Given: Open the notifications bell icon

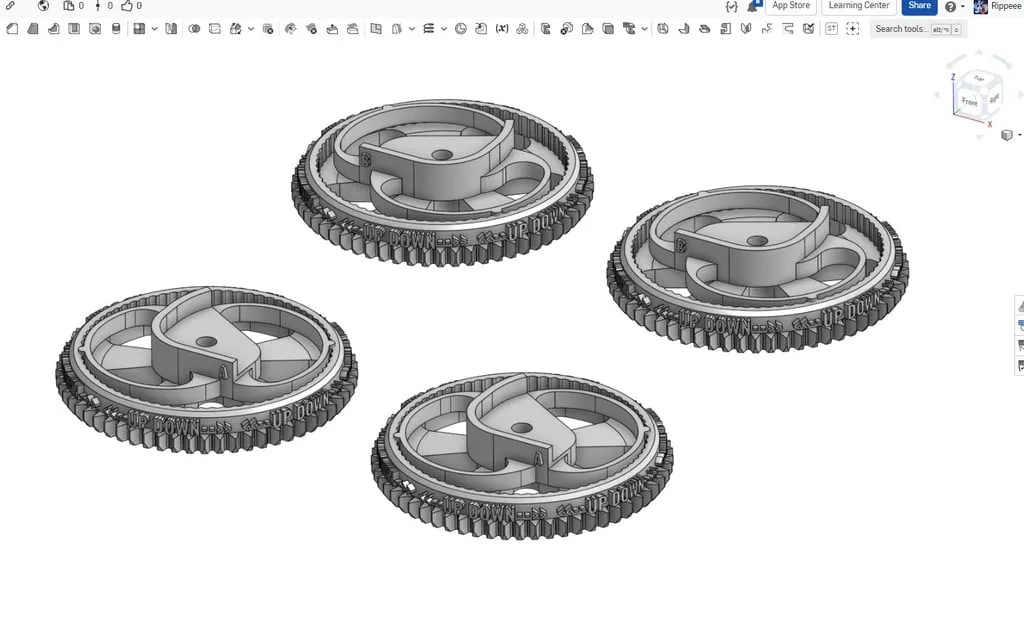Looking at the screenshot, I should tap(753, 6).
